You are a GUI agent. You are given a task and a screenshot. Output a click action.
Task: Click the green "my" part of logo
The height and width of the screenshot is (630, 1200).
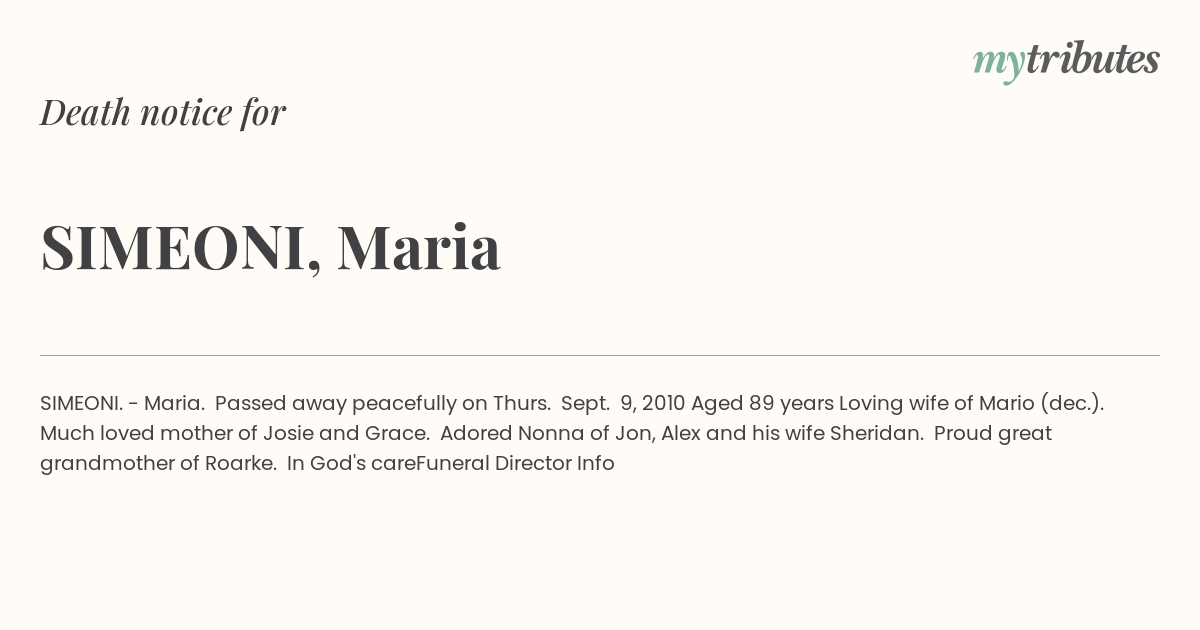point(998,62)
